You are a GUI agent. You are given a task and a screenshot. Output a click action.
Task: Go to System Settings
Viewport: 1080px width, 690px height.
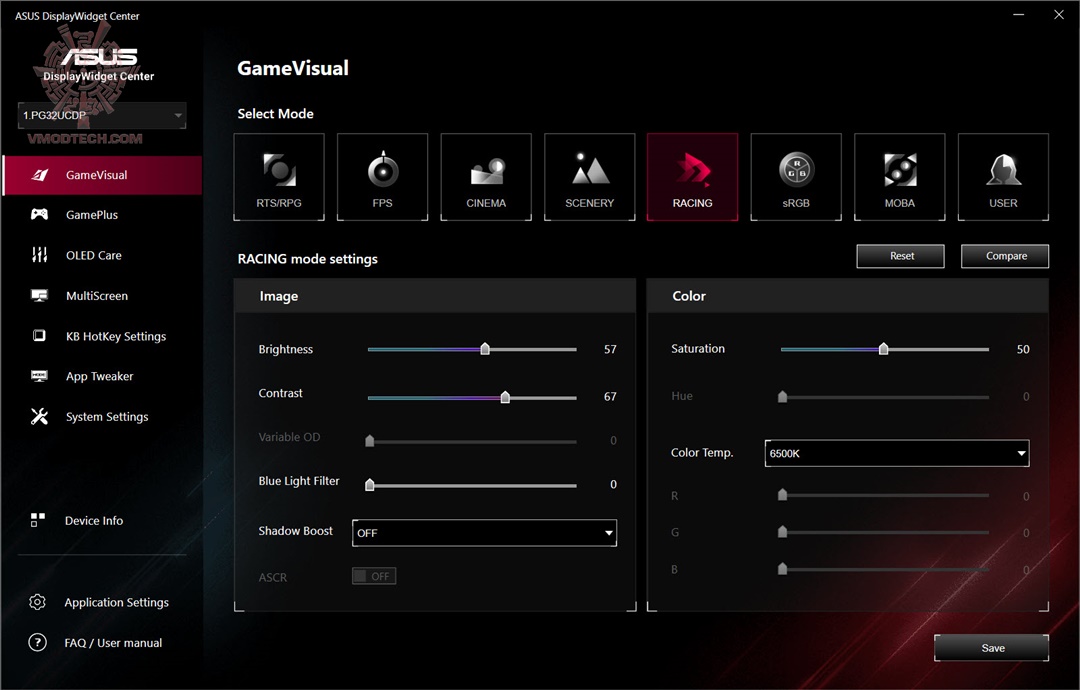tap(107, 417)
